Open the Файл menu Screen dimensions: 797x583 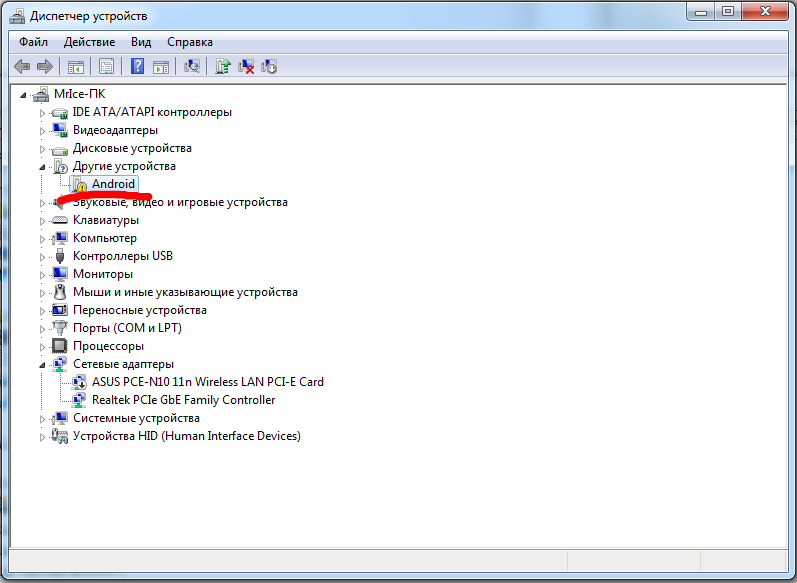click(x=34, y=42)
